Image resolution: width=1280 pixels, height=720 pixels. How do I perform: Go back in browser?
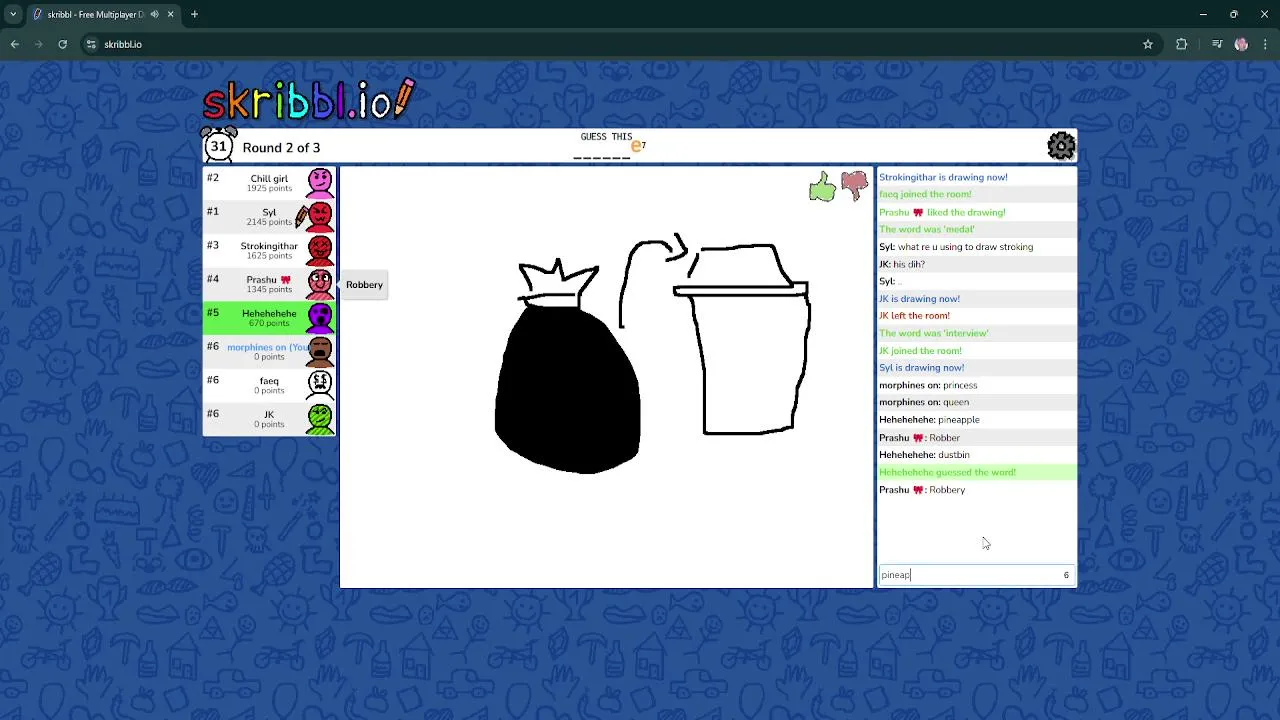click(x=15, y=44)
